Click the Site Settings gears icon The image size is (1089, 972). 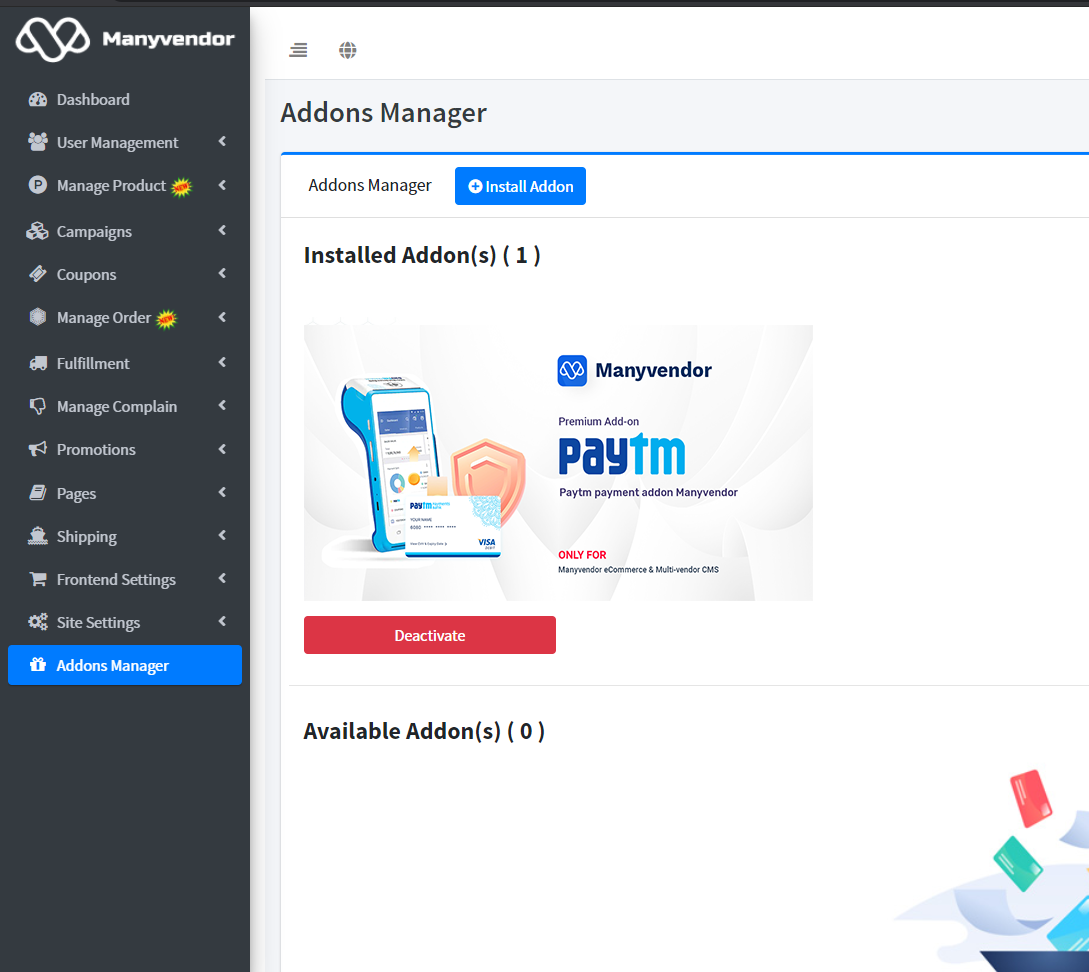pyautogui.click(x=38, y=622)
